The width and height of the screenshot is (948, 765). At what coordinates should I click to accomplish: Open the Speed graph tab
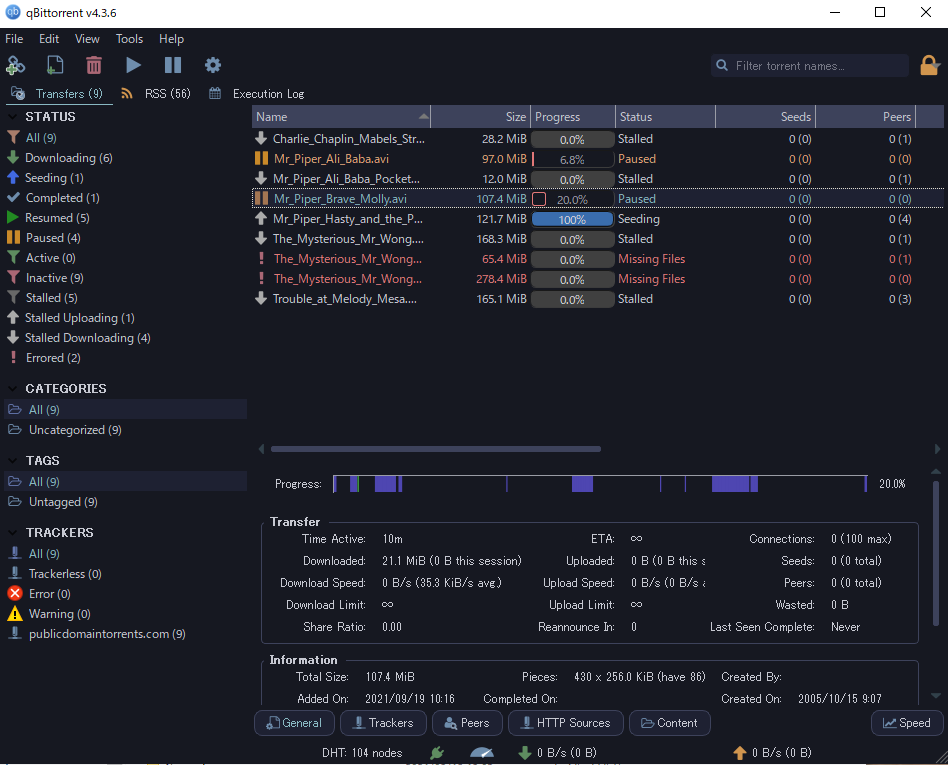(x=907, y=723)
